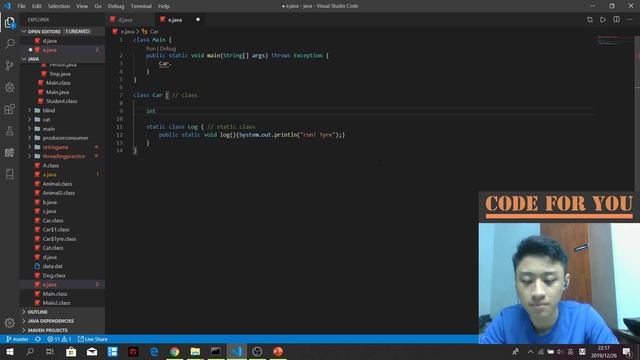Open the Manage gear icon at the bottom of the activity bar
This screenshot has height=360, width=640.
9,323
